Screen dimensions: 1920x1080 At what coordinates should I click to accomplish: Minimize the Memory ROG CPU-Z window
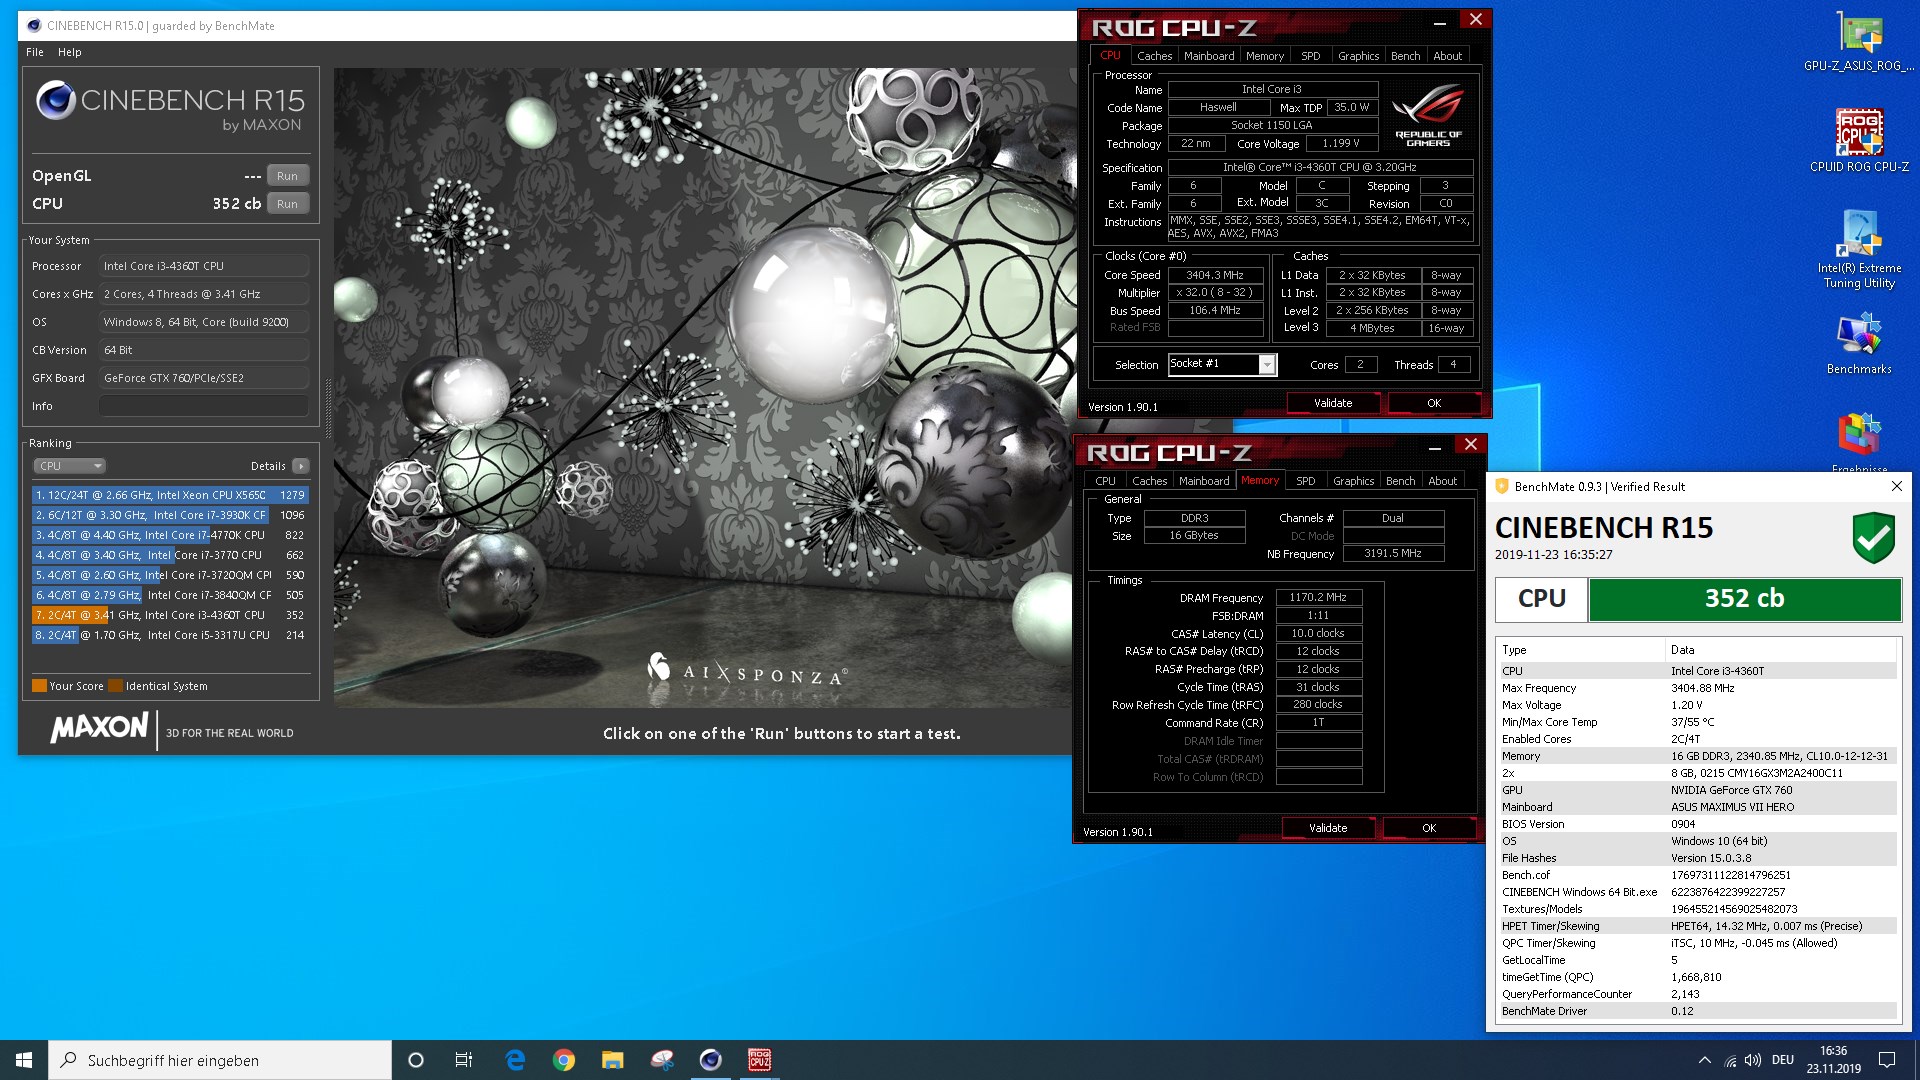(1434, 446)
